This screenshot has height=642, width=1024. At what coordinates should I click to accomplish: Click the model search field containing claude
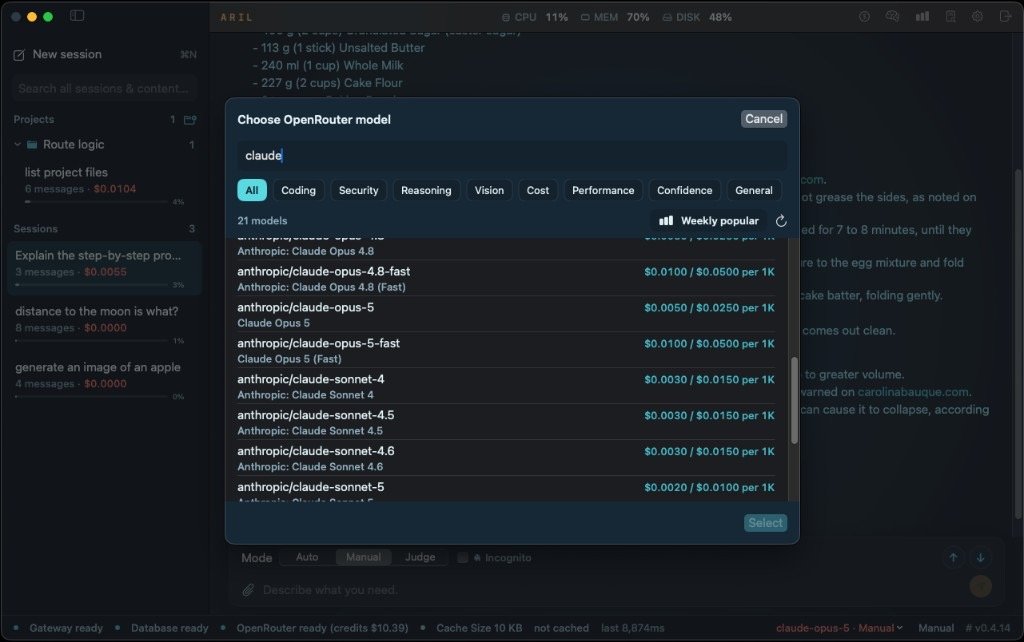(x=512, y=155)
